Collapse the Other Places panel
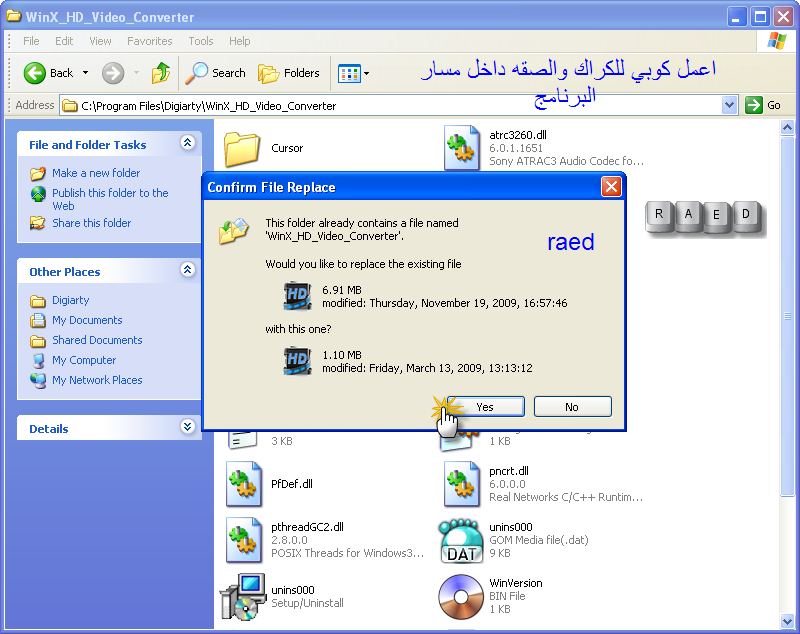The height and width of the screenshot is (634, 800). point(187,271)
